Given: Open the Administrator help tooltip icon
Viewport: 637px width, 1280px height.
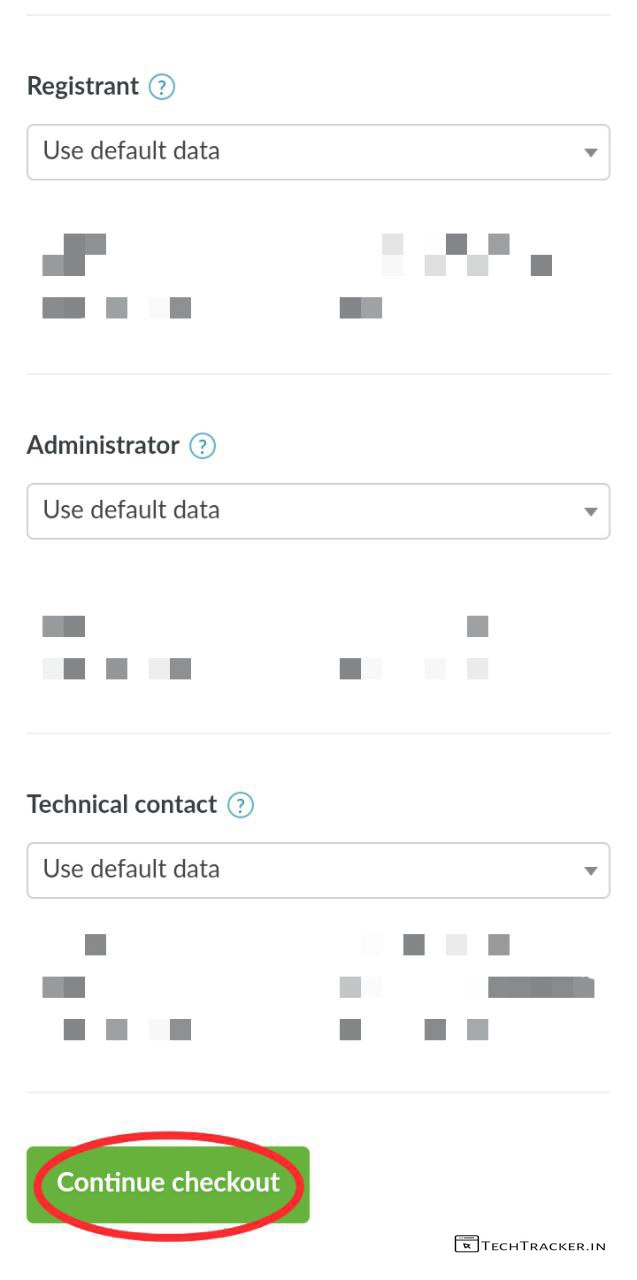Looking at the screenshot, I should pyautogui.click(x=203, y=446).
